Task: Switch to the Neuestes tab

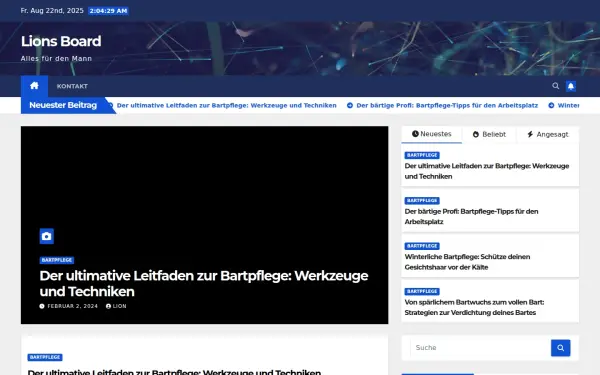Action: coord(432,134)
